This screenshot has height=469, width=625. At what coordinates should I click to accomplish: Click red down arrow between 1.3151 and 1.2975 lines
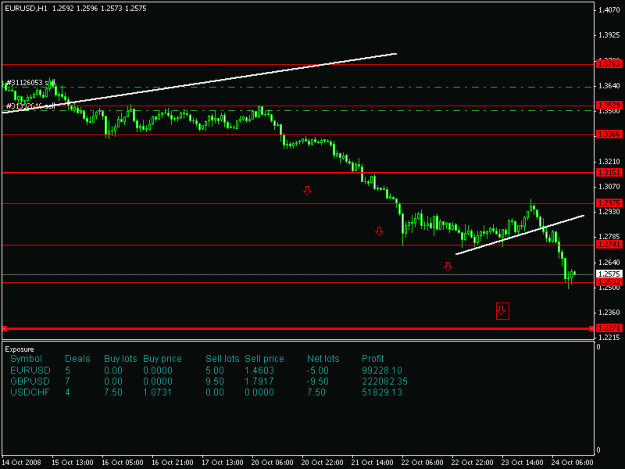coord(307,190)
